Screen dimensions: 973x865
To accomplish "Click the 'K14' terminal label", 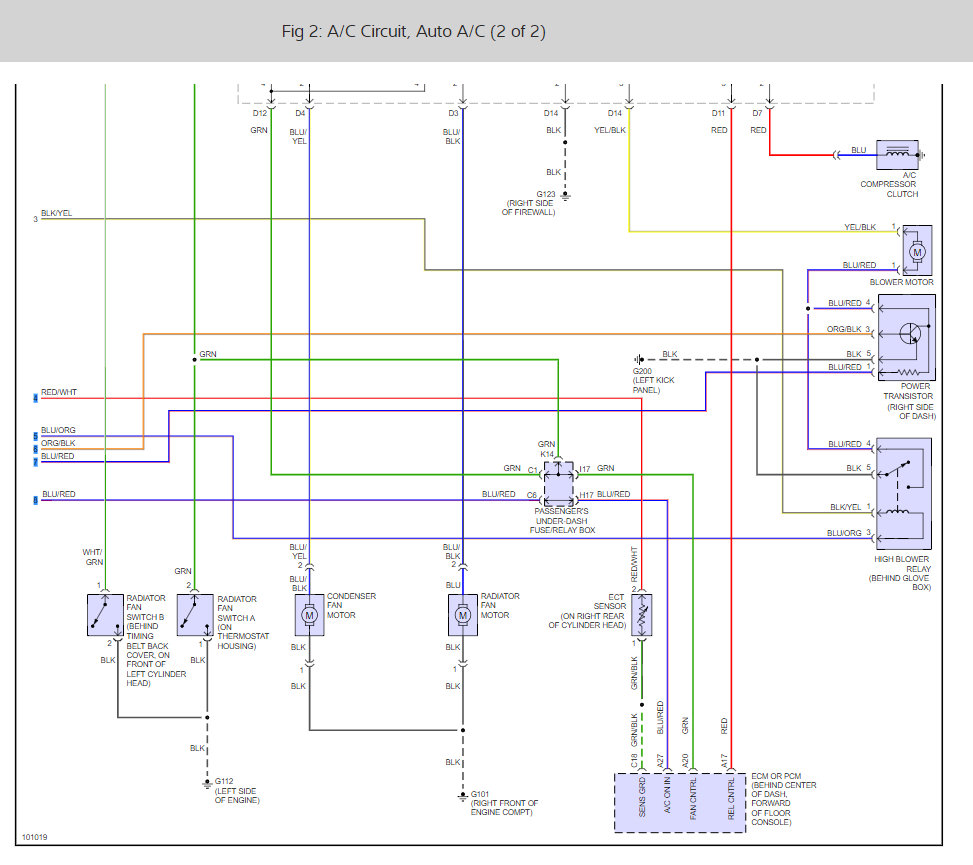I will (x=547, y=454).
